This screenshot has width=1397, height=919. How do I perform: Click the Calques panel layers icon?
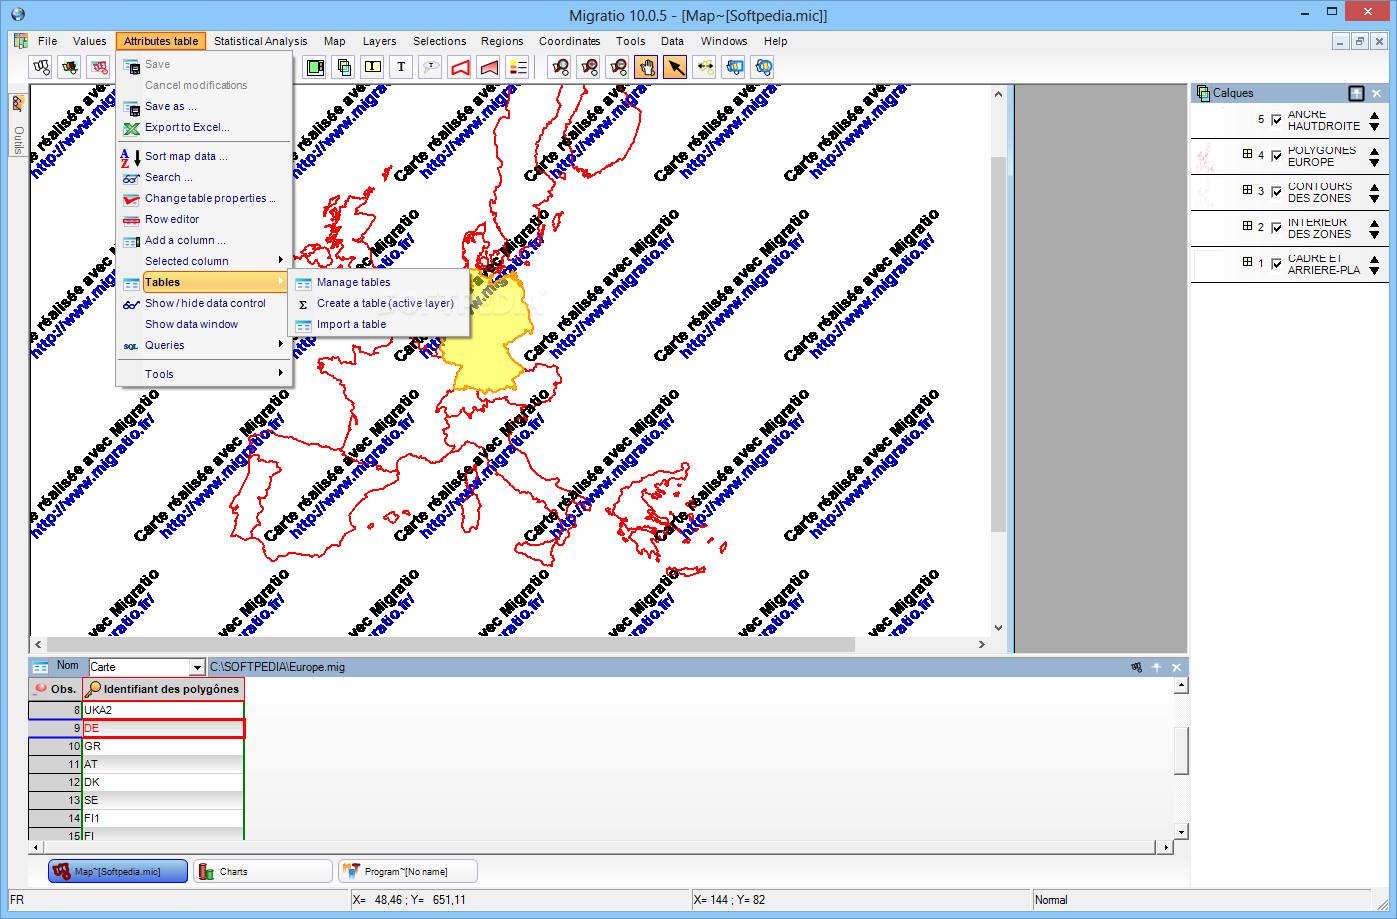pos(1202,93)
